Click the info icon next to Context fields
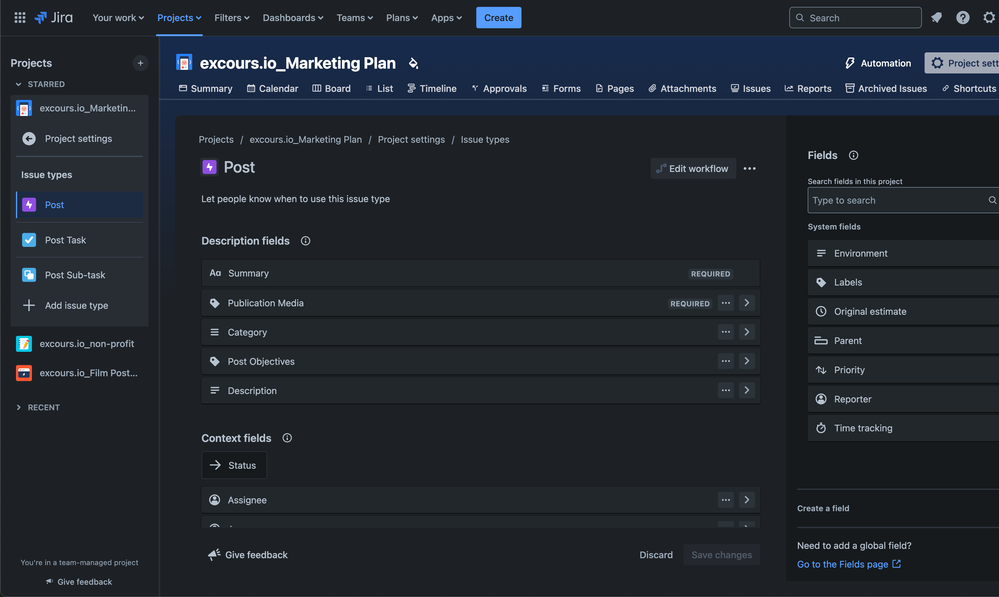The width and height of the screenshot is (999, 597). [287, 438]
